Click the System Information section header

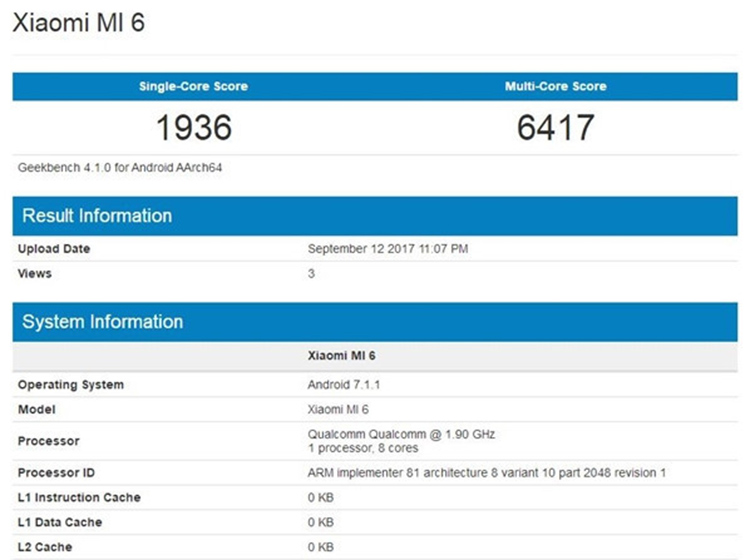(103, 322)
